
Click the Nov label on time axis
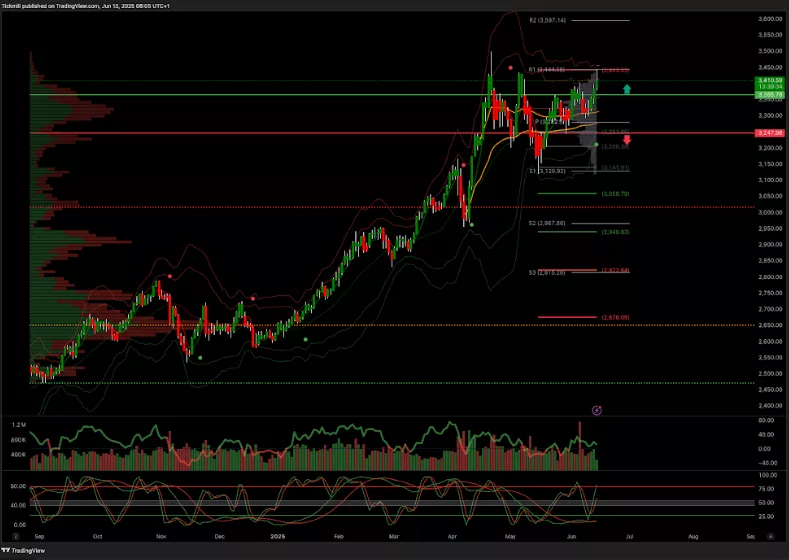[160, 536]
